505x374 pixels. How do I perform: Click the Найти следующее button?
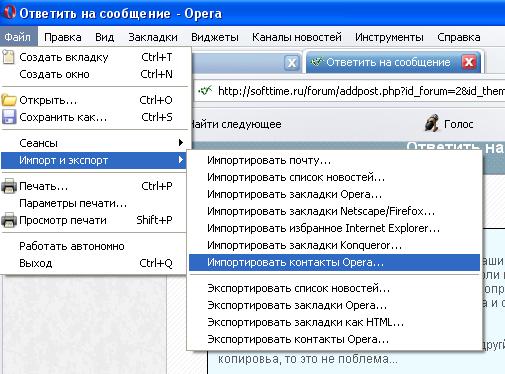(x=236, y=124)
